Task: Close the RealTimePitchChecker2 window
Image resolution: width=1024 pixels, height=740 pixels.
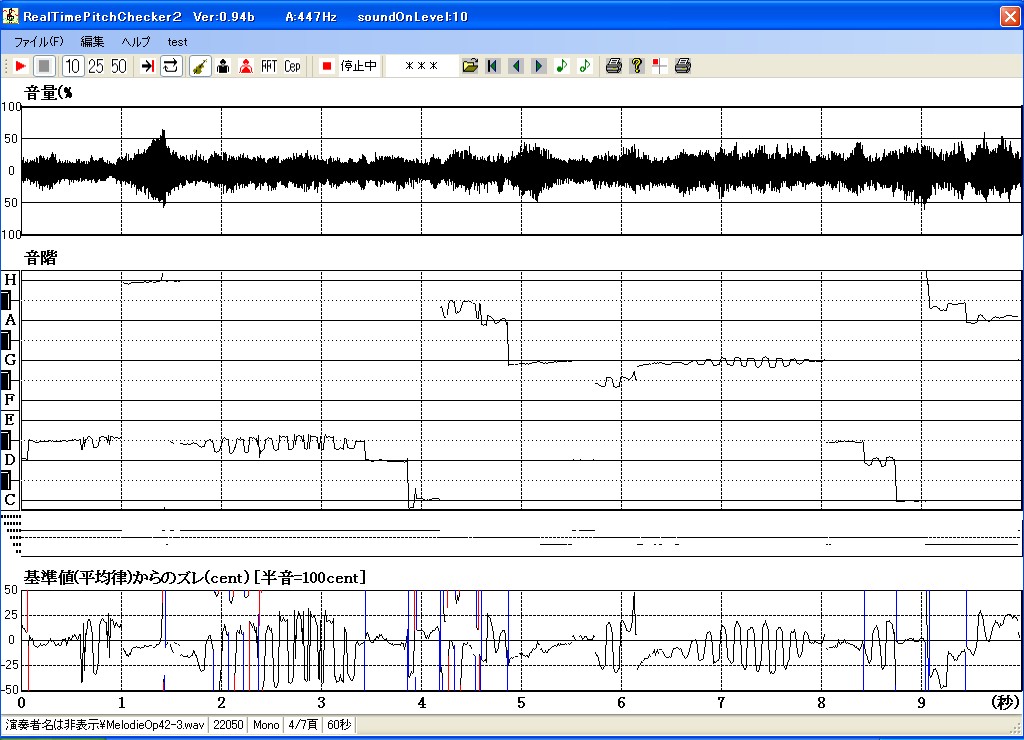Action: click(x=1010, y=16)
